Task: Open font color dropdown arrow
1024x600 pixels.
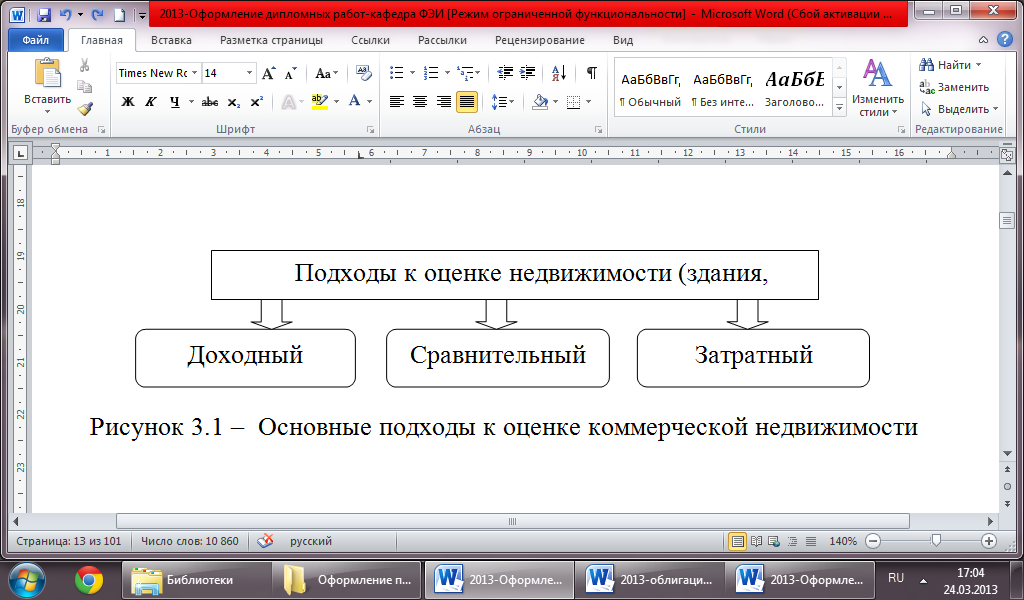Action: pos(369,102)
